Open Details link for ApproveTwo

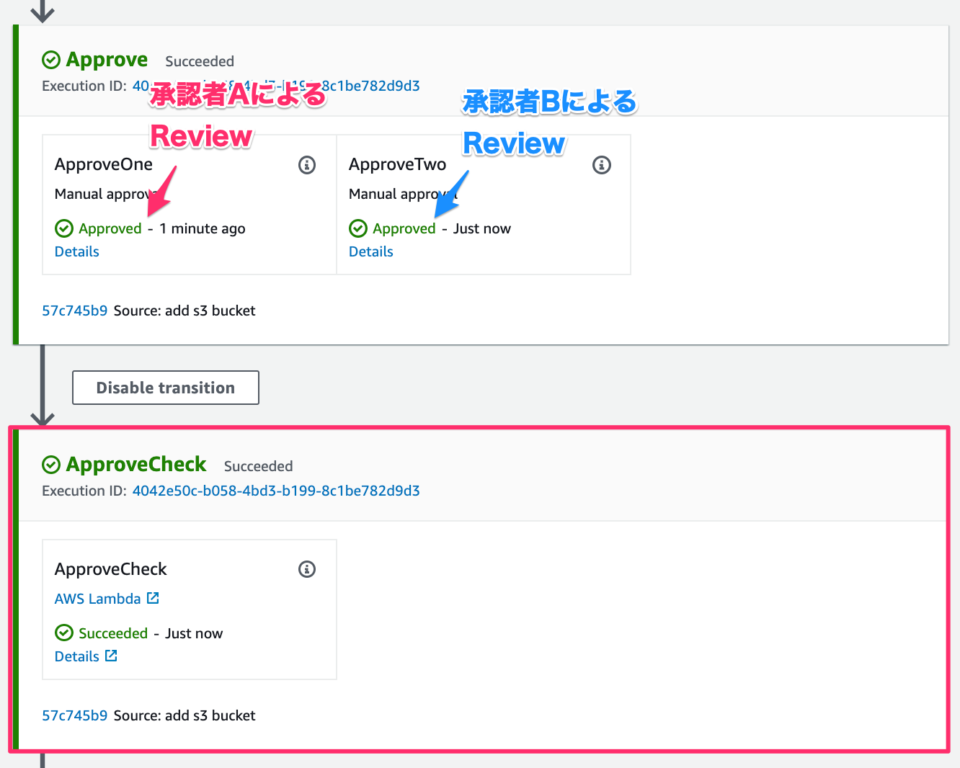[x=370, y=251]
